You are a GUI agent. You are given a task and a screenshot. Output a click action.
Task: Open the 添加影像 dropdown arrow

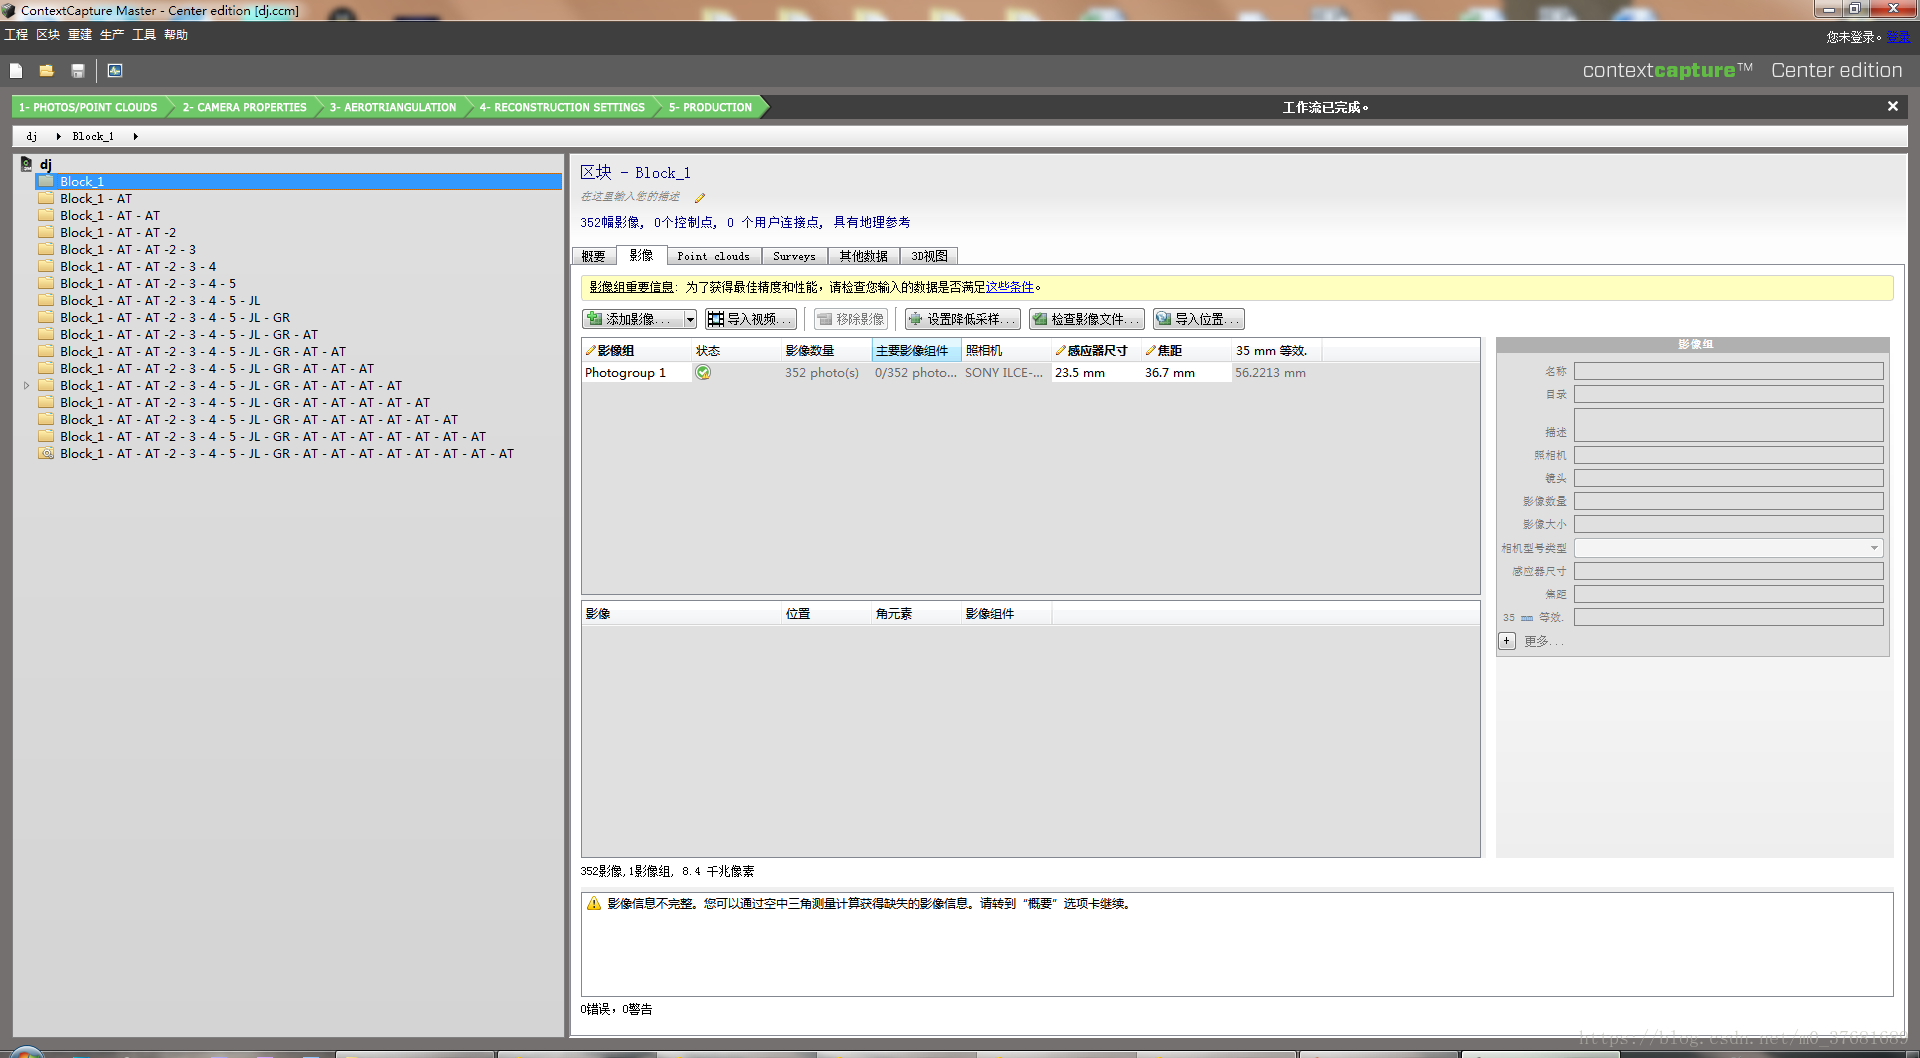[690, 319]
